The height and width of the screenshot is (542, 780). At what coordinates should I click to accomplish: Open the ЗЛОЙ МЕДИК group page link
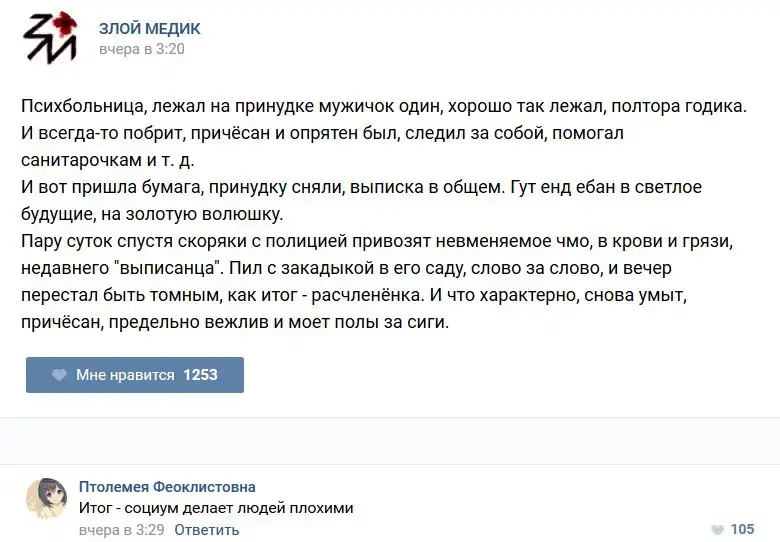coord(149,28)
